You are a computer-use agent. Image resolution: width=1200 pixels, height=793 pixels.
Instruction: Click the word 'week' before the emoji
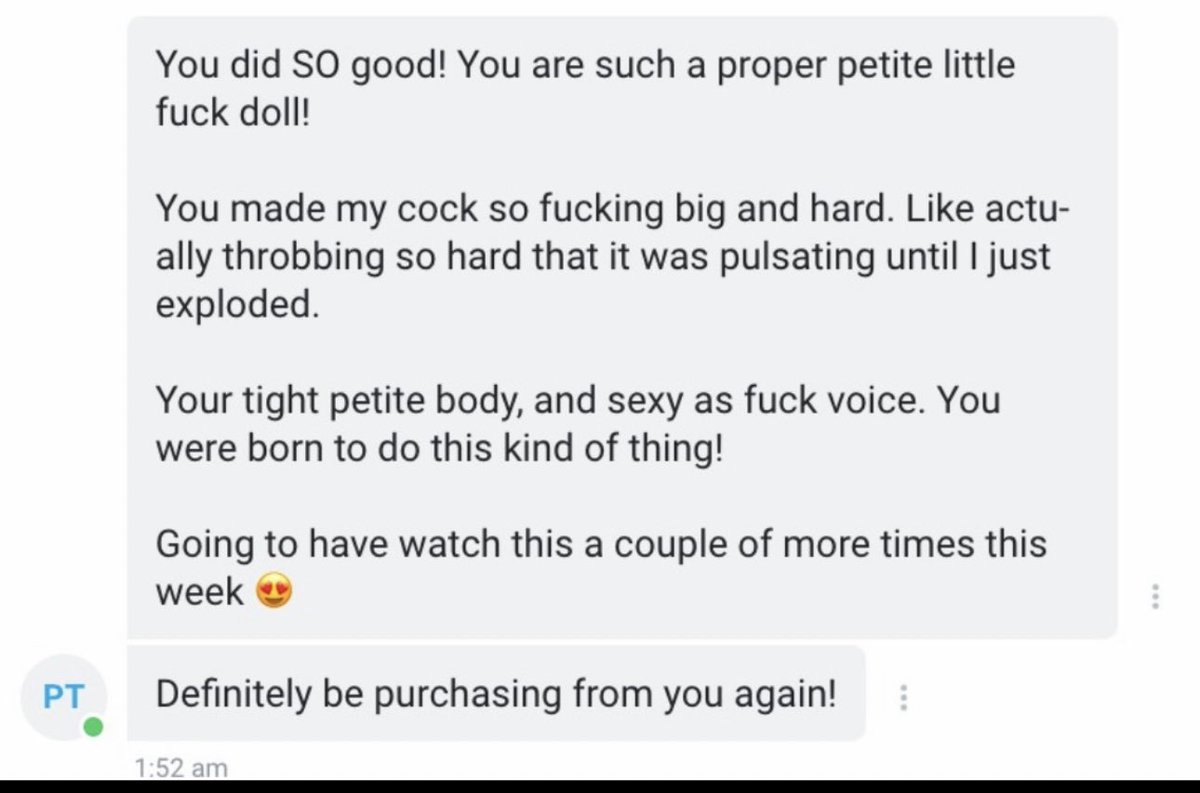(200, 592)
